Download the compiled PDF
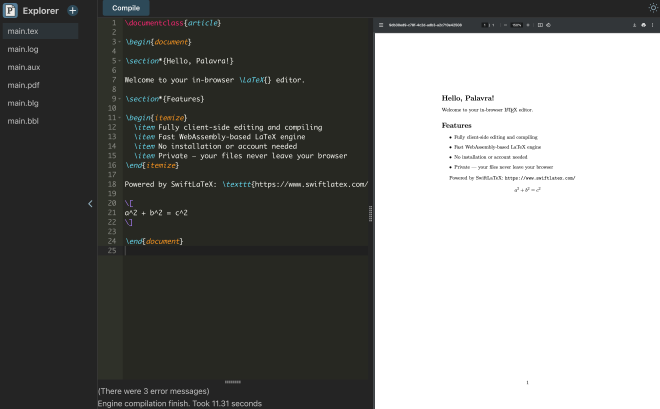660x409 pixels. [634, 24]
